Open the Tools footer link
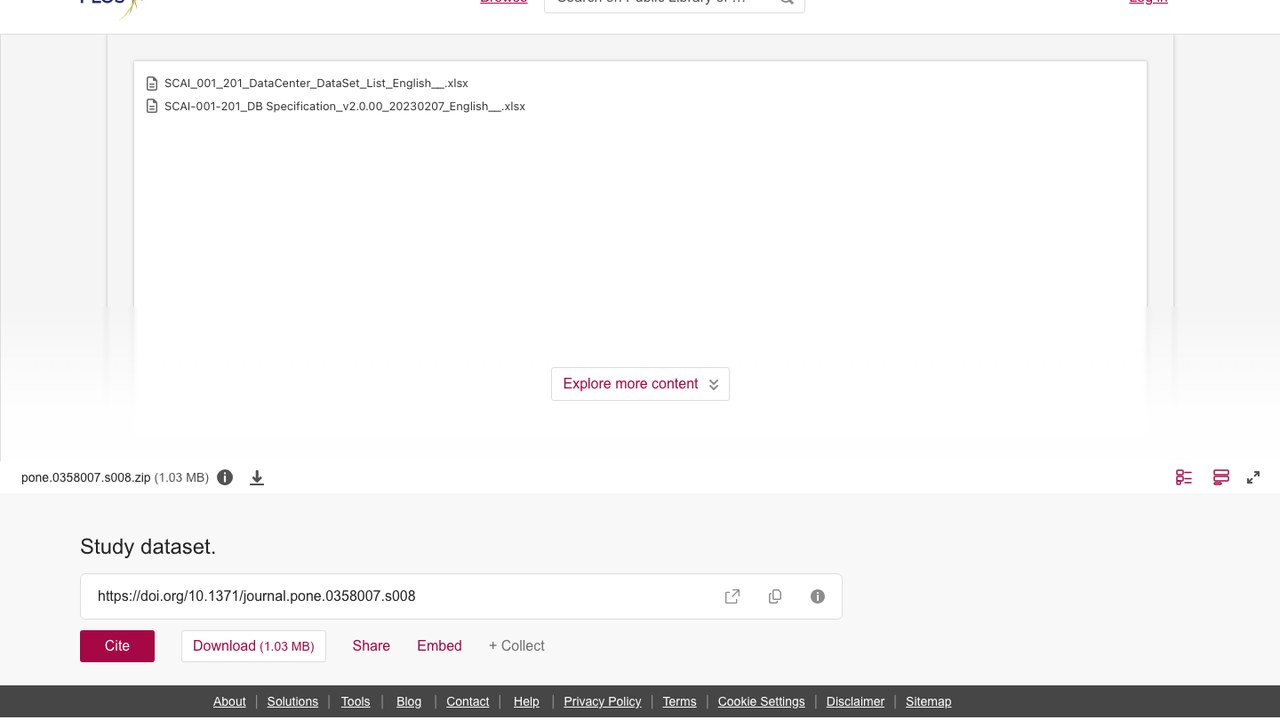 pos(355,702)
